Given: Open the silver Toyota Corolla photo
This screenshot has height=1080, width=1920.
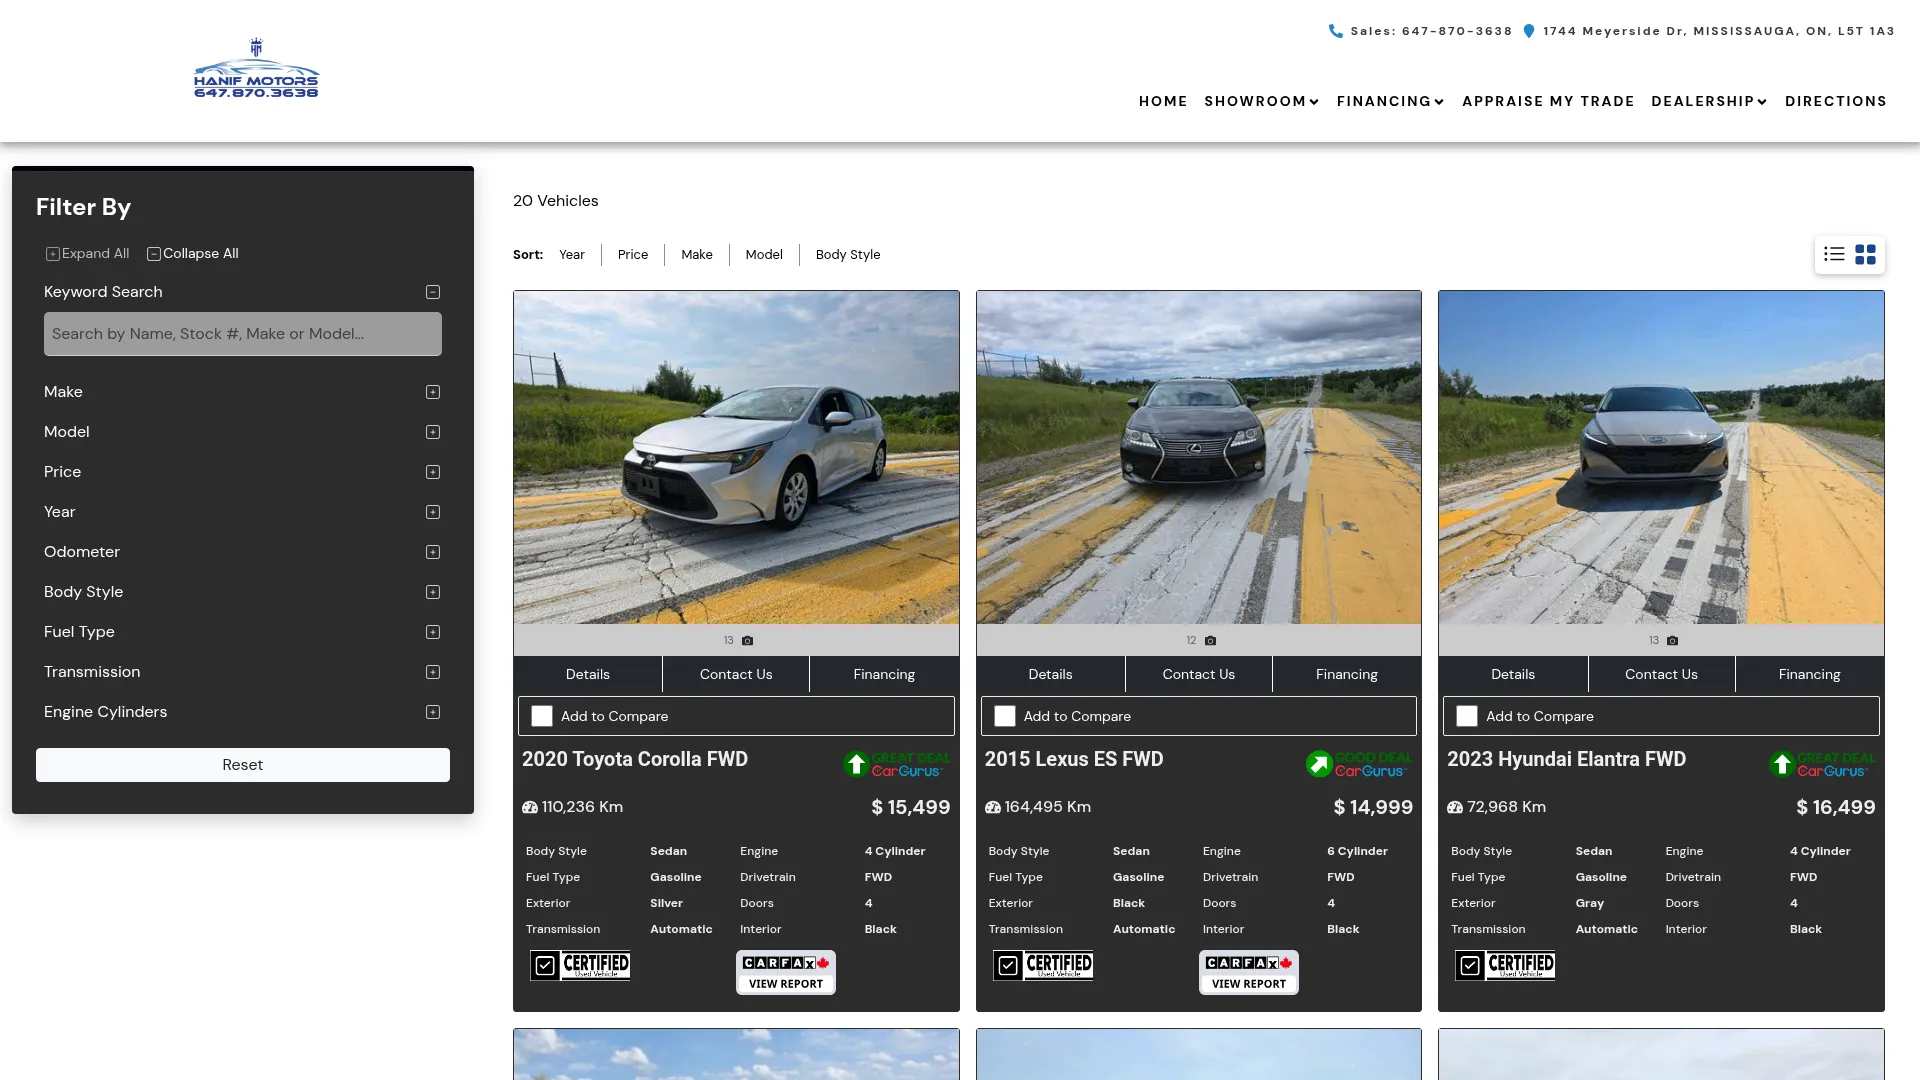Looking at the screenshot, I should click(x=736, y=458).
